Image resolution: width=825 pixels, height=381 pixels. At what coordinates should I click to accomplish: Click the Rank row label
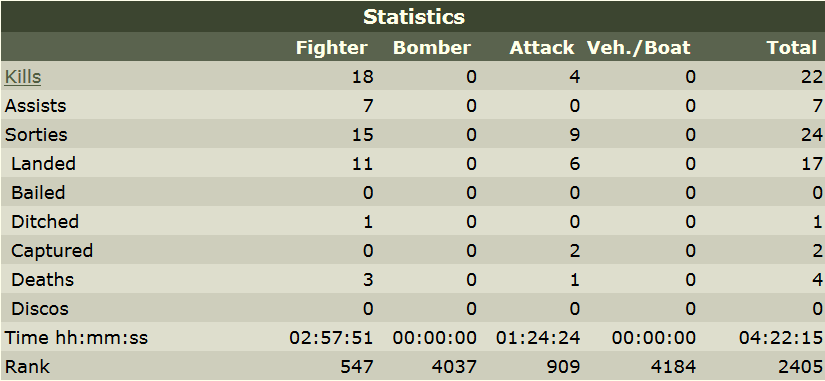(27, 366)
